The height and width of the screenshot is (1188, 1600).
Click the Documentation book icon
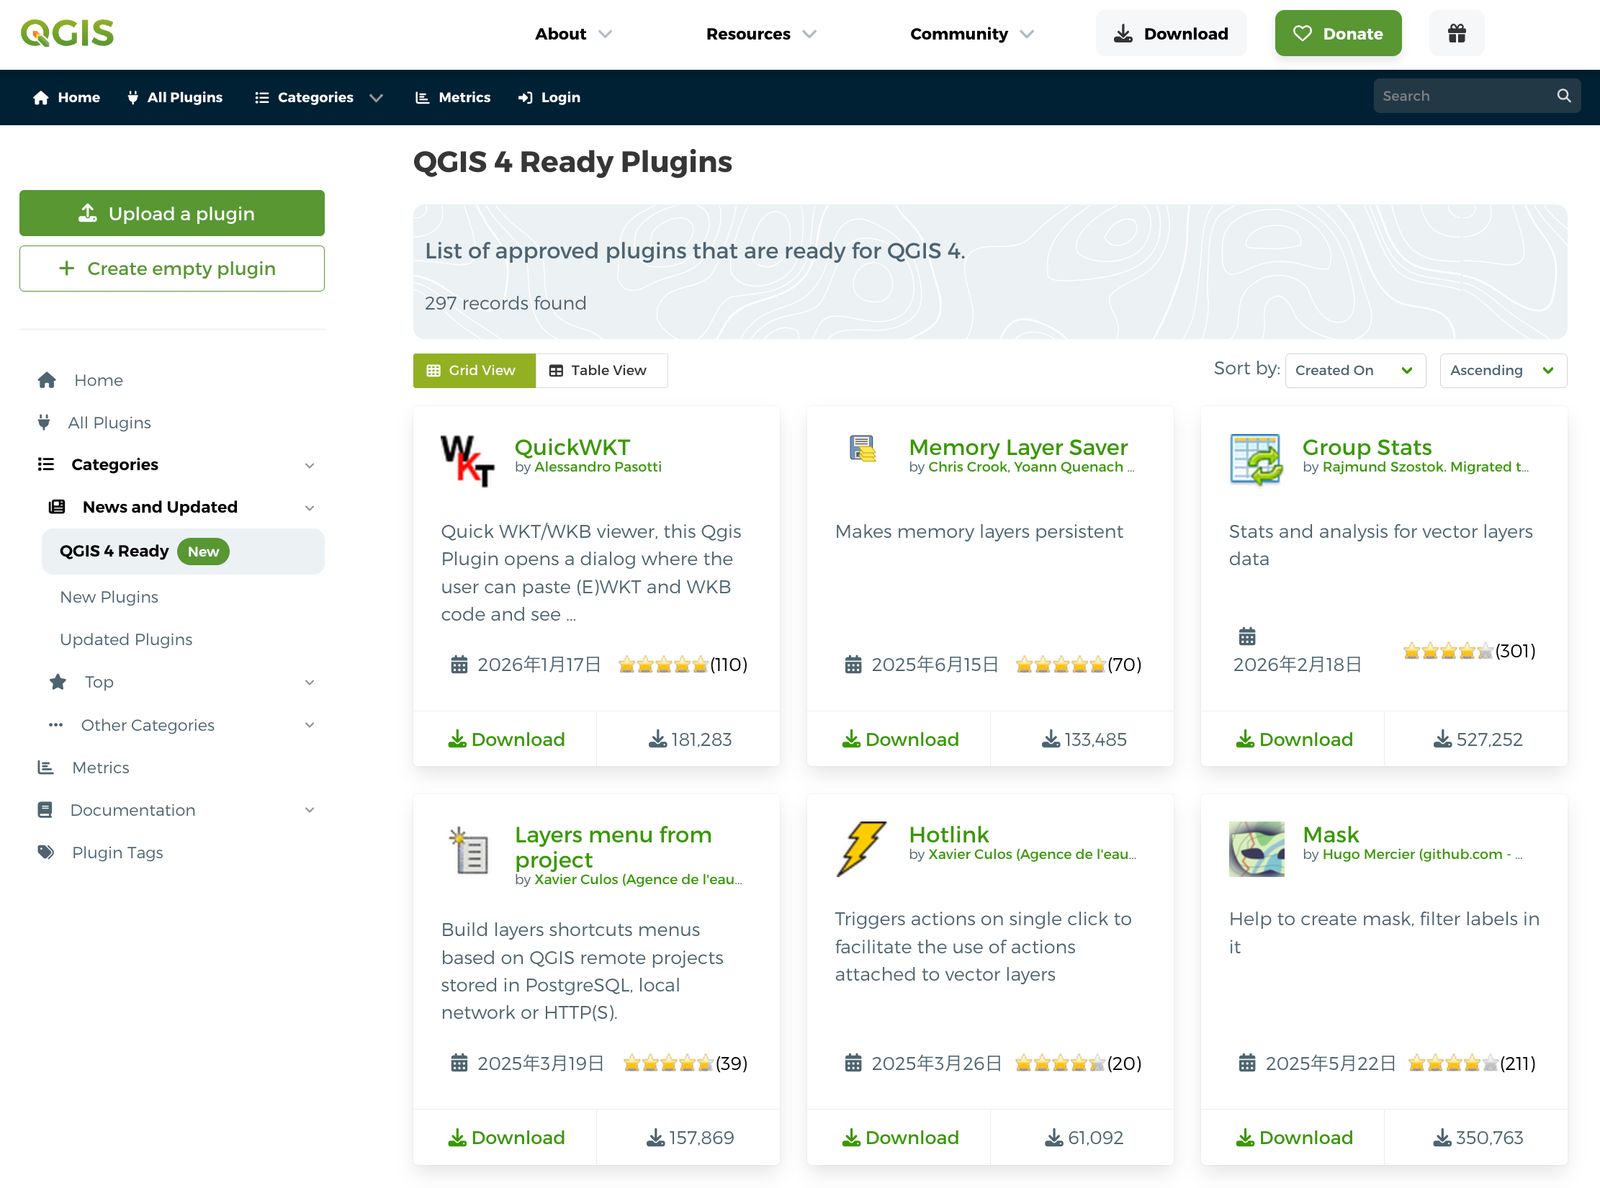click(x=45, y=810)
